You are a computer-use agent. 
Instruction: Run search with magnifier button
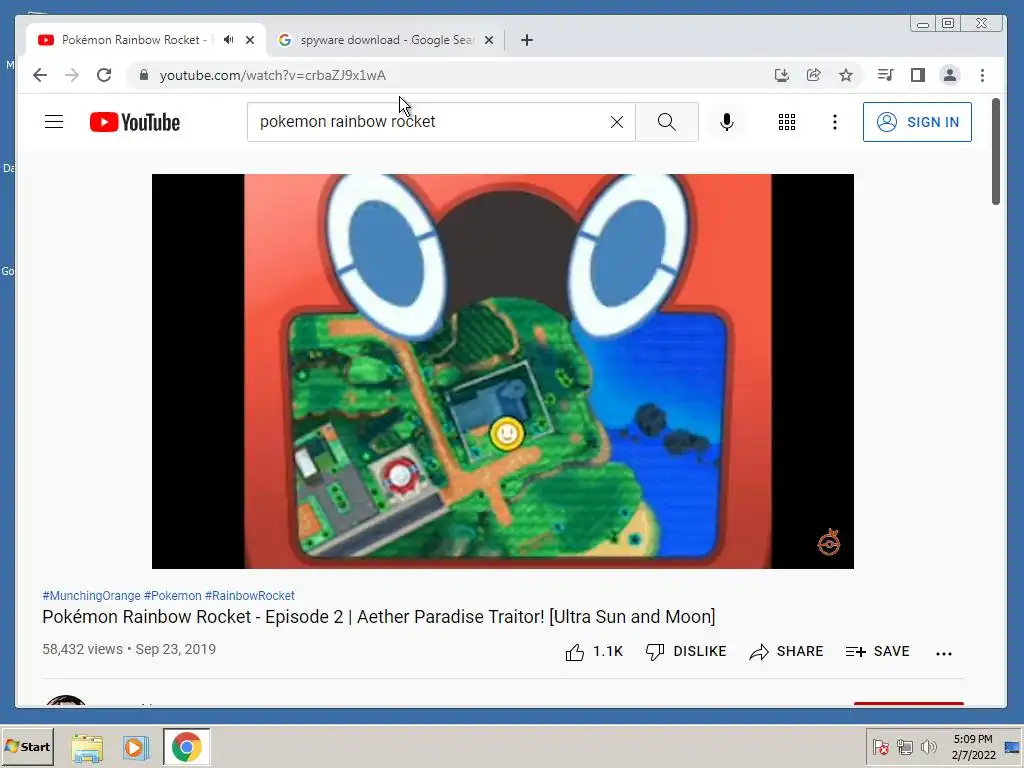(x=667, y=121)
